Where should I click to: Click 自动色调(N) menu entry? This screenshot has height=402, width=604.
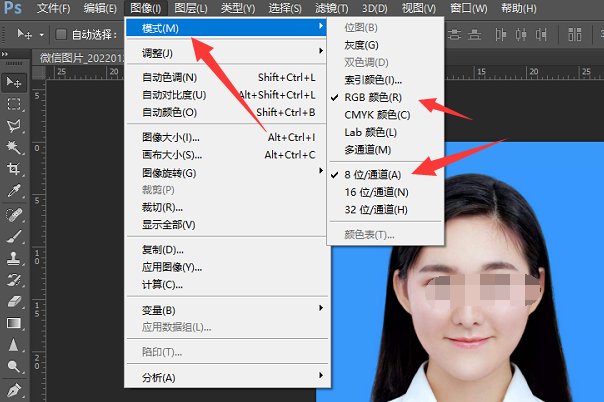[x=226, y=77]
